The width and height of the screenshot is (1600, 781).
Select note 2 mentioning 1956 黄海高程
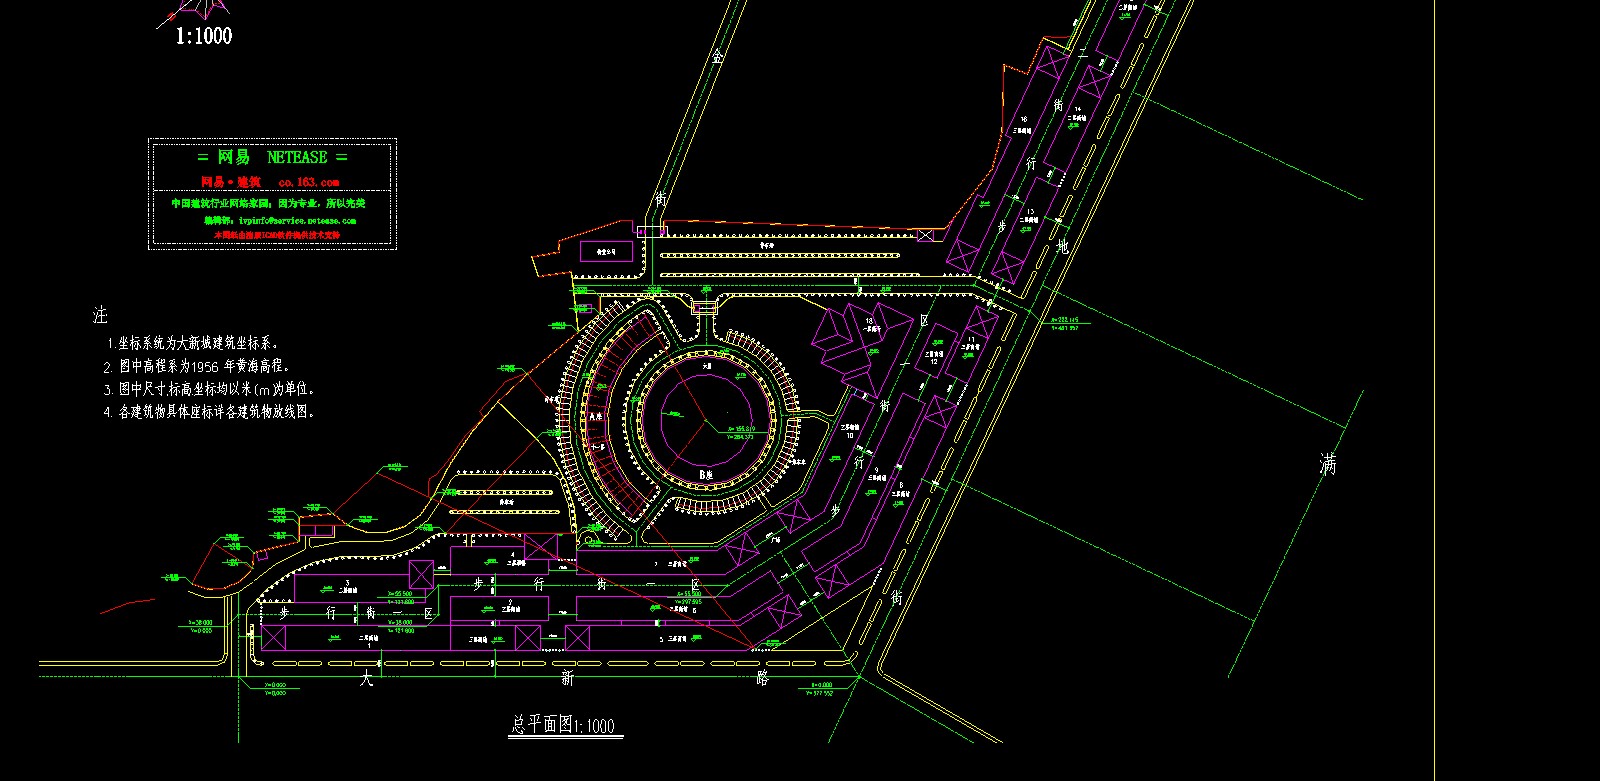(197, 366)
